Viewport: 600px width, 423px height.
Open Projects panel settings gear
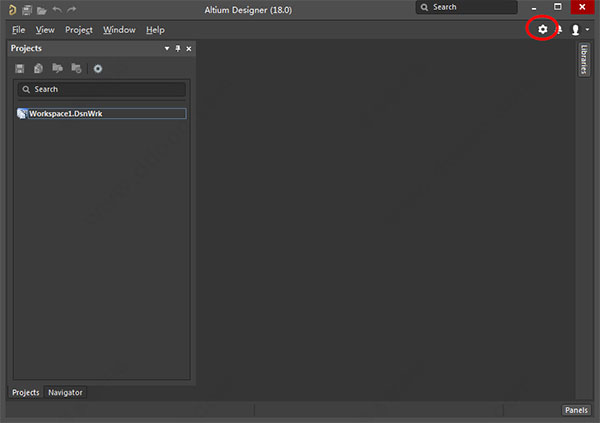click(x=98, y=69)
